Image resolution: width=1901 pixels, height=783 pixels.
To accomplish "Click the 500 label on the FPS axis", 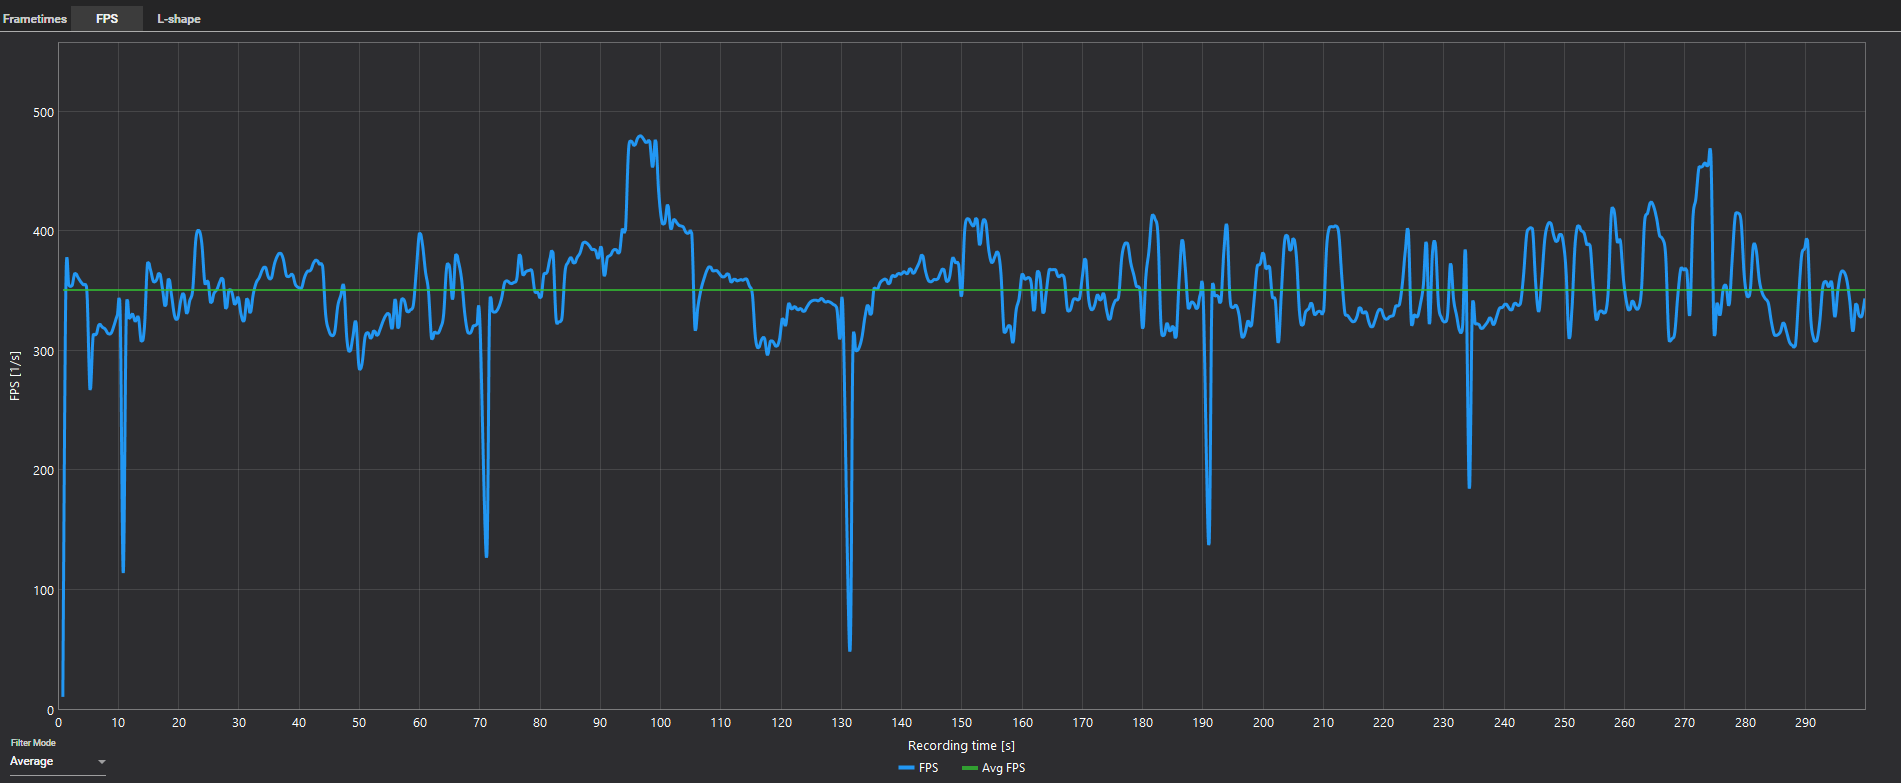I will (x=43, y=113).
